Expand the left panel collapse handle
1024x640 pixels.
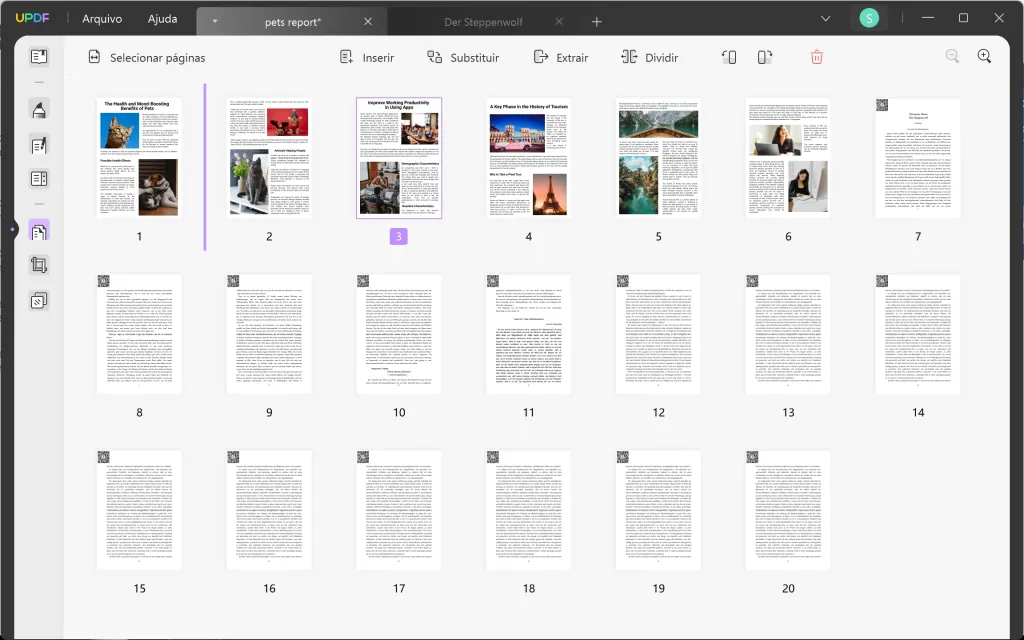pyautogui.click(x=12, y=230)
